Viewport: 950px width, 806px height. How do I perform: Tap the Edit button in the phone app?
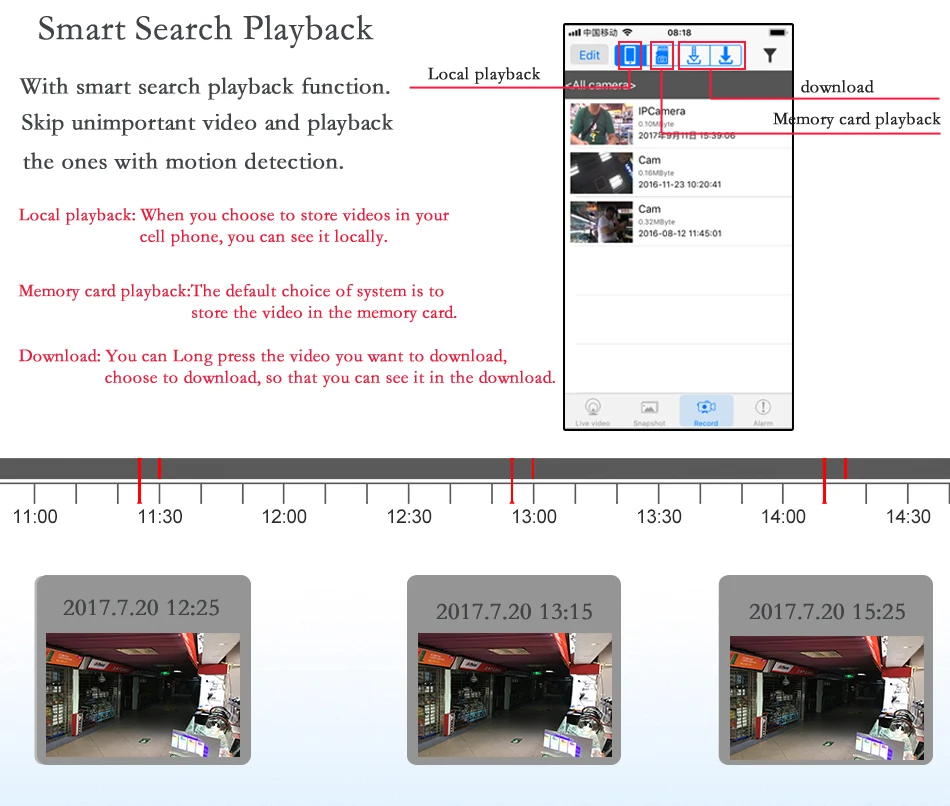click(588, 55)
